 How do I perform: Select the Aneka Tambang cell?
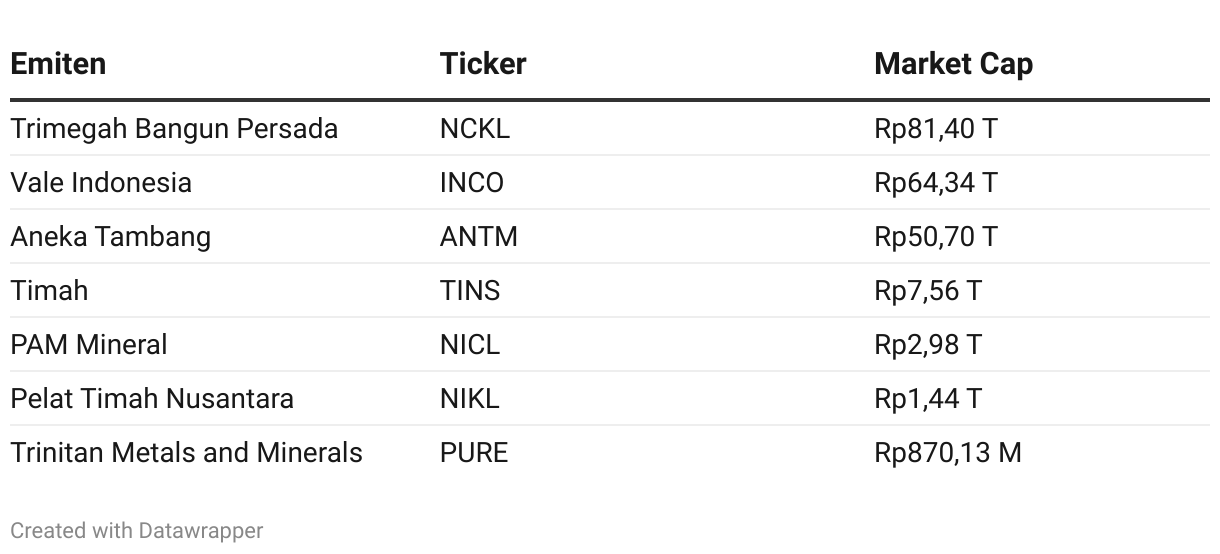[111, 237]
